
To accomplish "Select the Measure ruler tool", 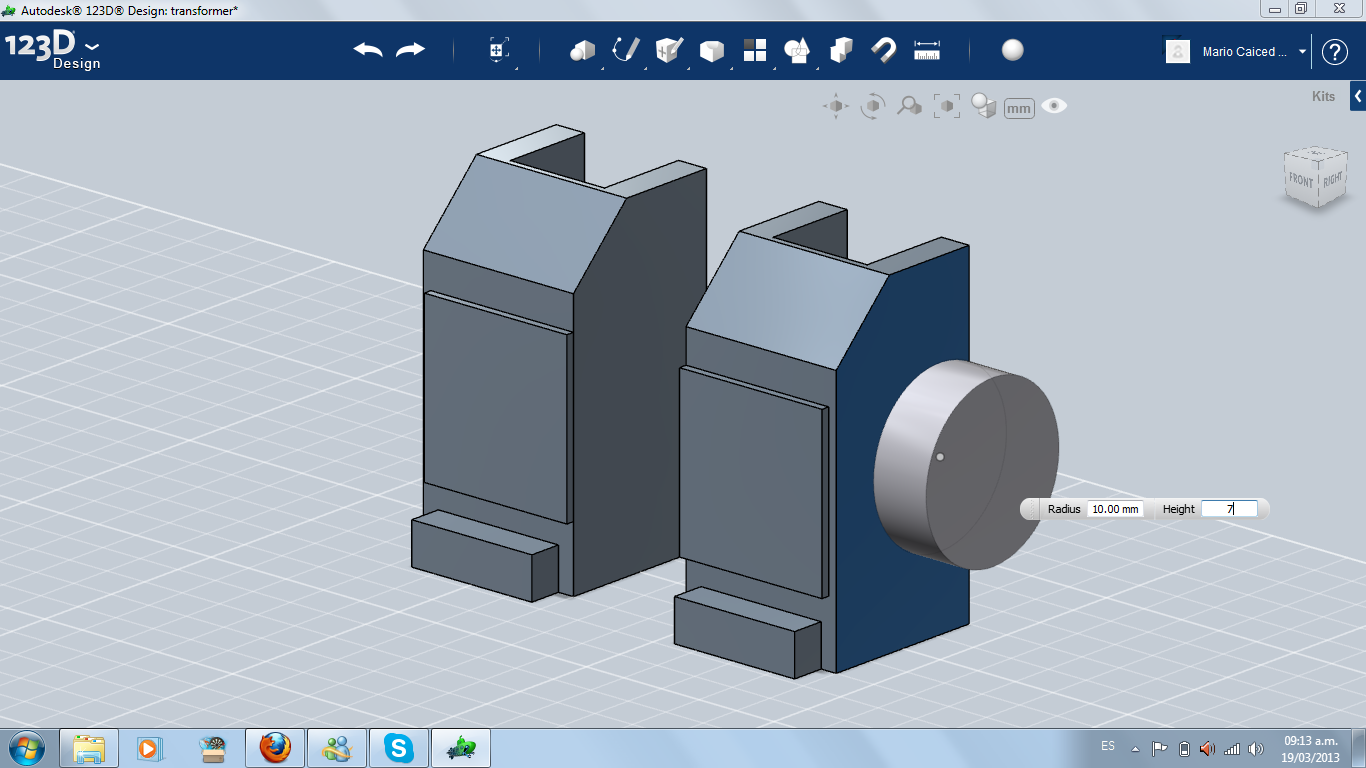I will (927, 50).
